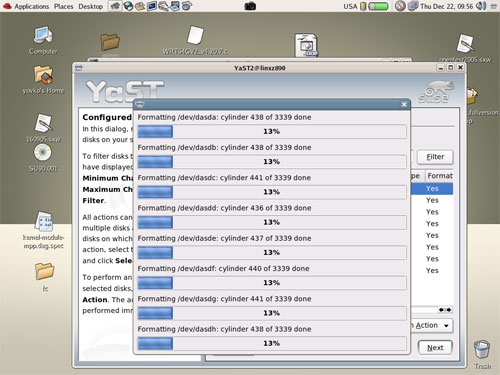The width and height of the screenshot is (500, 375).
Task: Open the 160905.sxw document icon
Action: click(43, 123)
